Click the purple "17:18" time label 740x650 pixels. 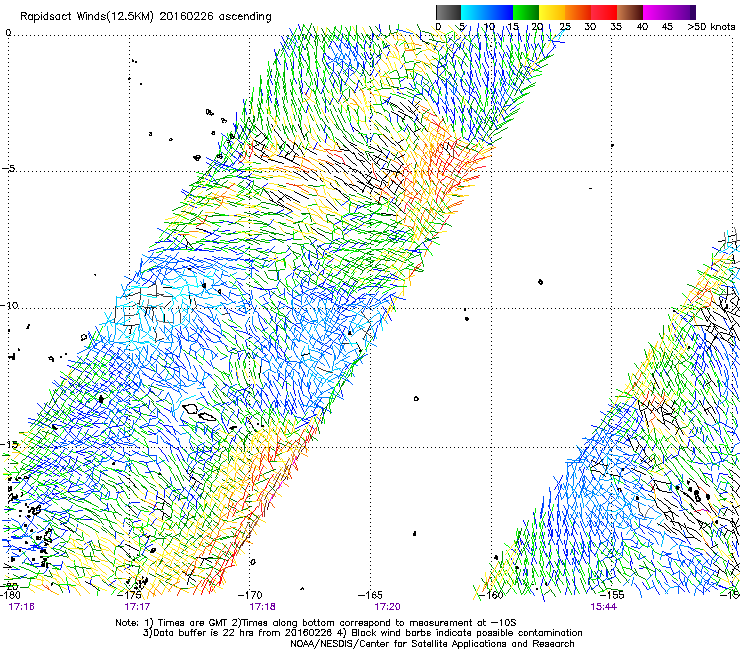pos(262,607)
